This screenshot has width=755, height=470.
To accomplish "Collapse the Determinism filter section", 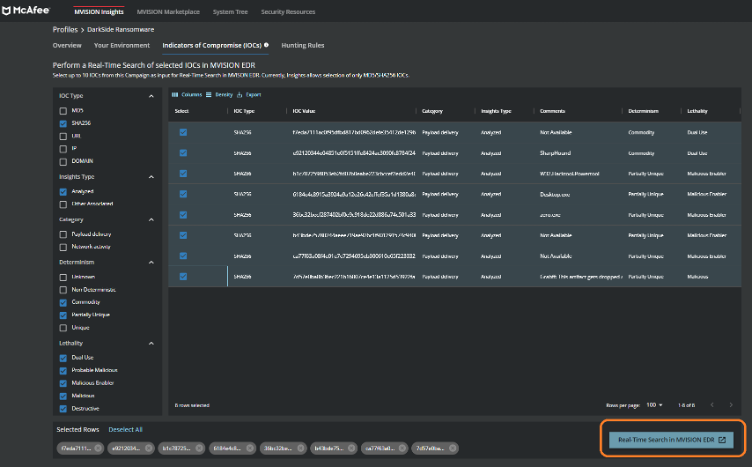I will pos(151,263).
